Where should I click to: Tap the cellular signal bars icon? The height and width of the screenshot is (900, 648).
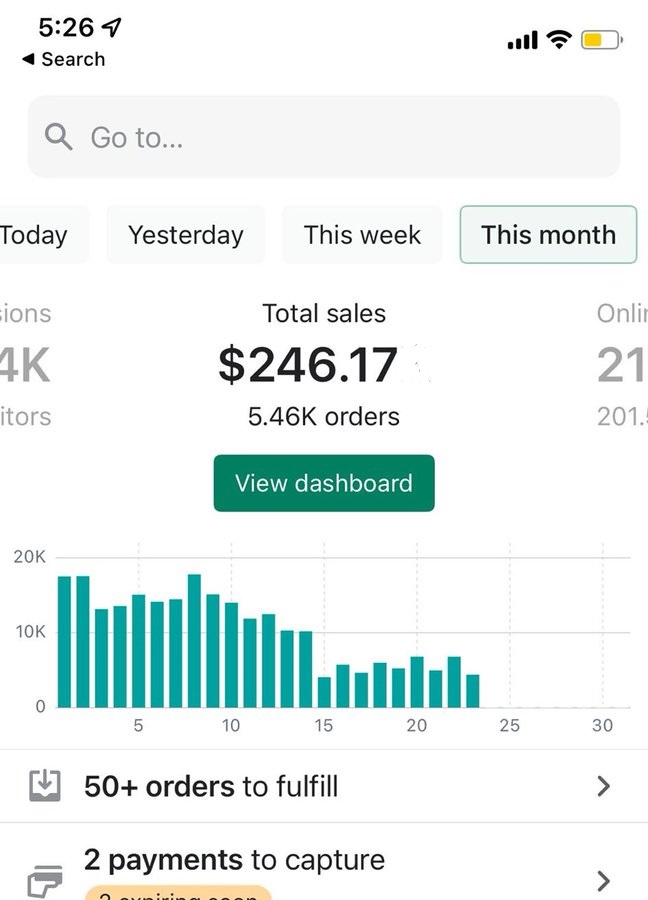522,41
